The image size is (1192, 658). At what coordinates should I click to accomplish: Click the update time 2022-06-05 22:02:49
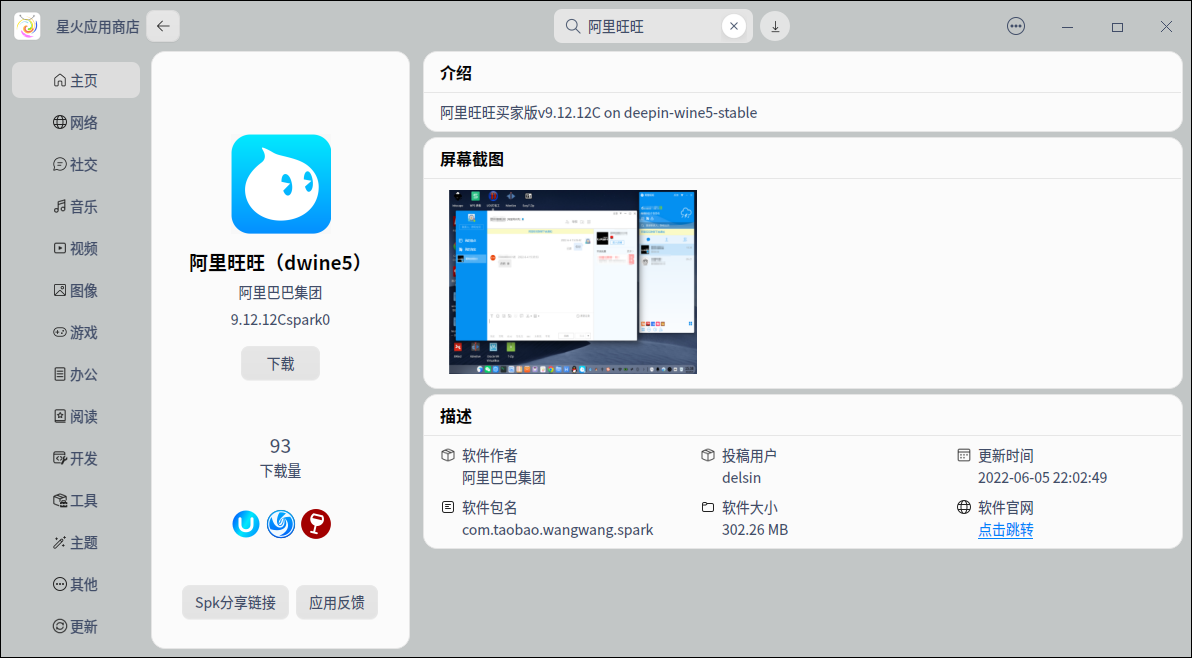click(1042, 478)
